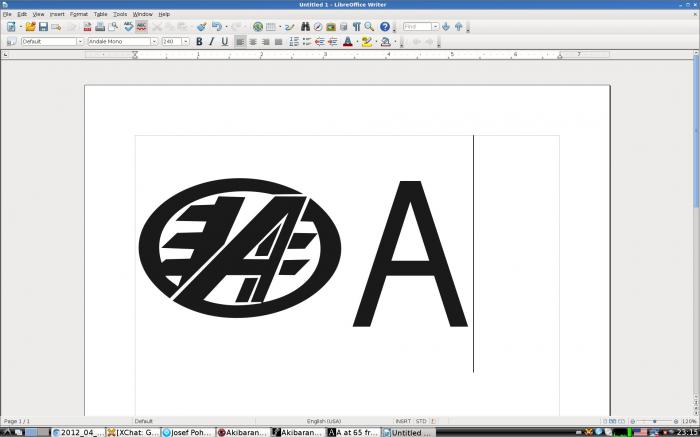This screenshot has height=437, width=700.
Task: Open LibreOffice Help question mark icon
Action: 385,27
